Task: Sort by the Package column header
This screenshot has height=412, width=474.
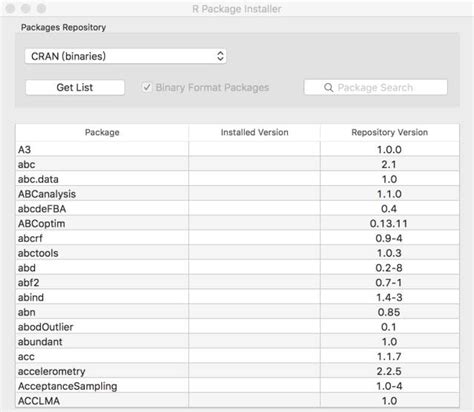Action: pos(102,132)
